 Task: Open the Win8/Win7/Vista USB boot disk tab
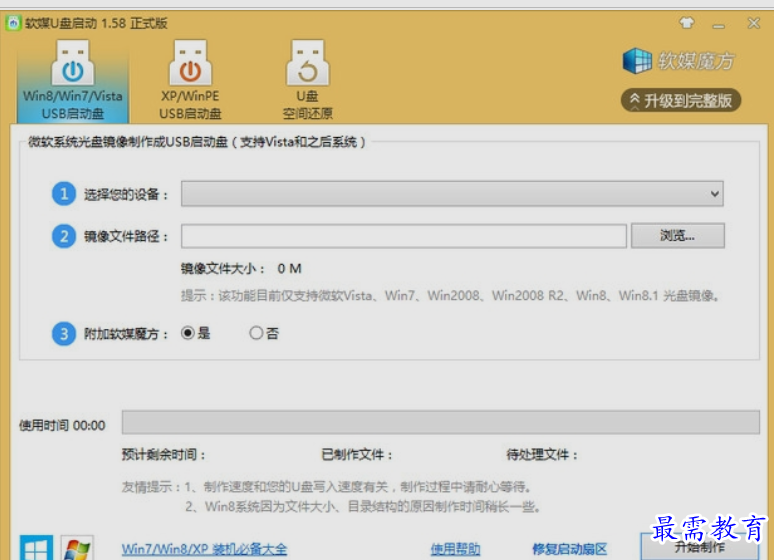pyautogui.click(x=73, y=80)
